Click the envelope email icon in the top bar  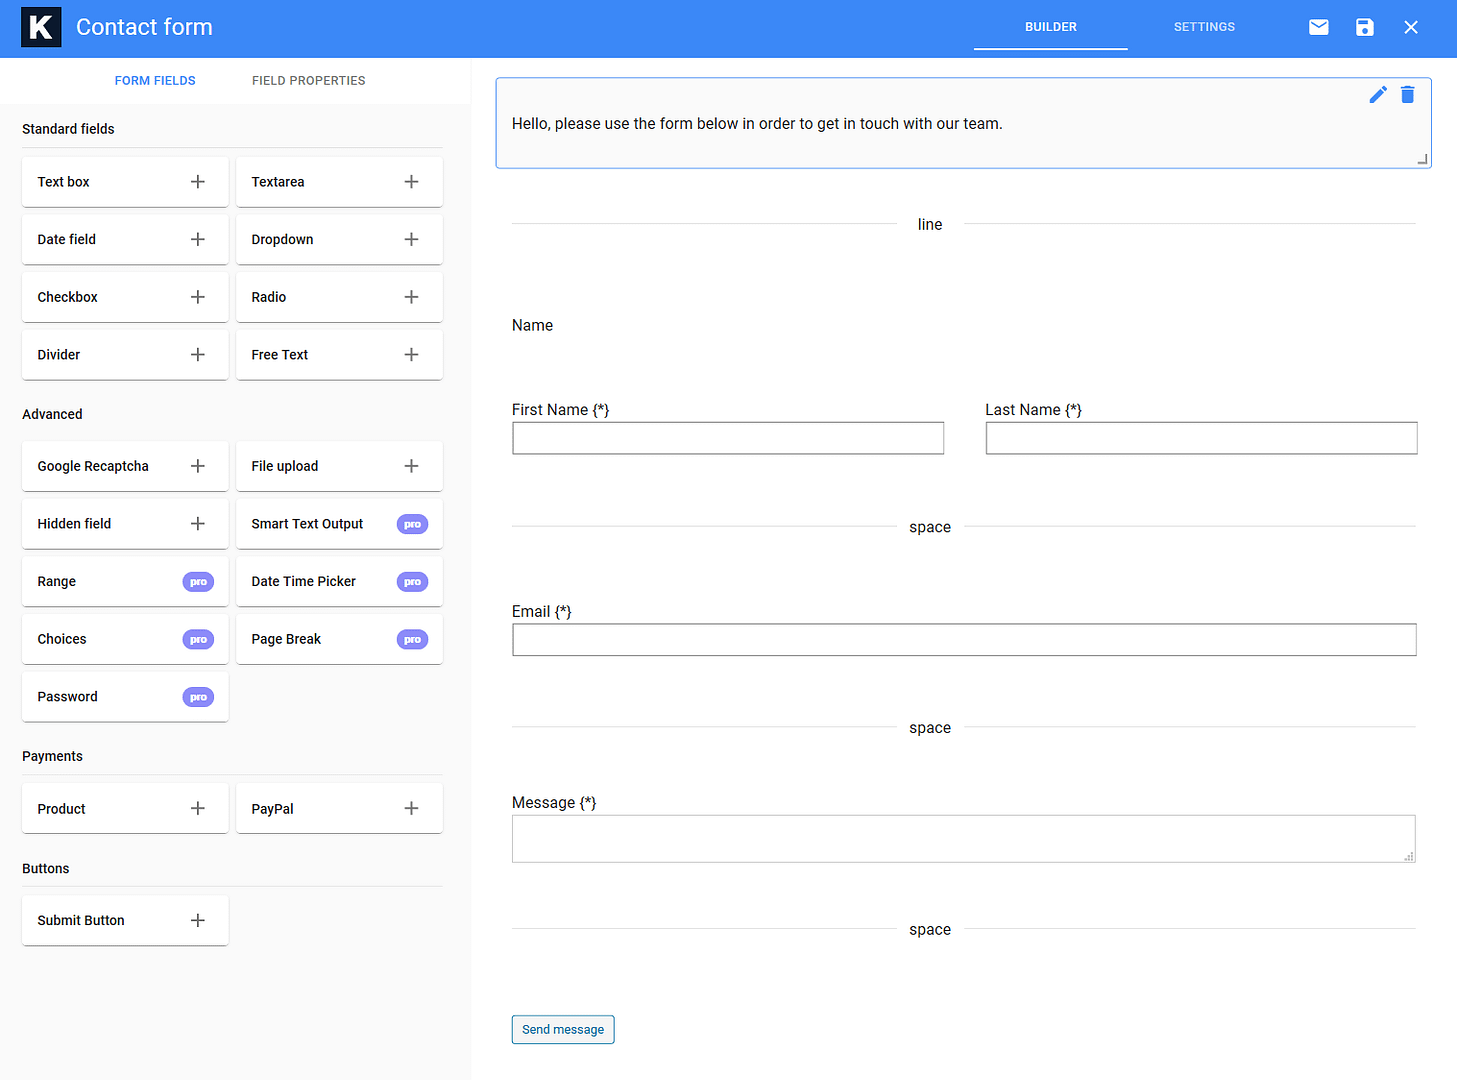point(1318,27)
